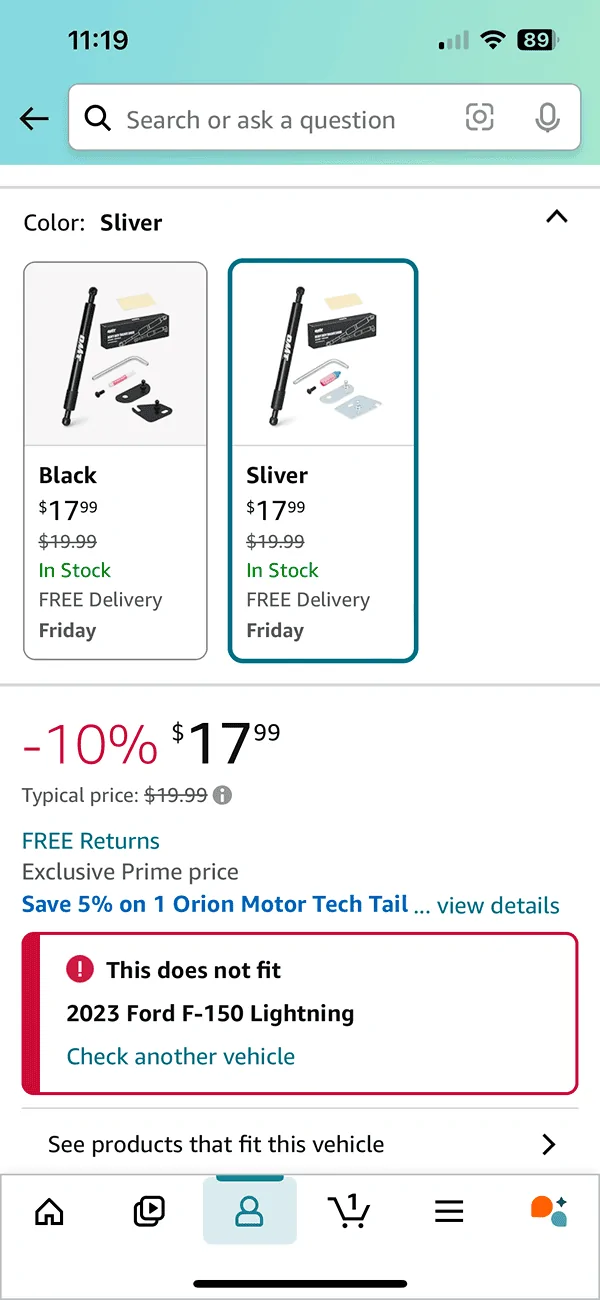Tap the typical price info icon
This screenshot has height=1300, width=600.
click(223, 796)
